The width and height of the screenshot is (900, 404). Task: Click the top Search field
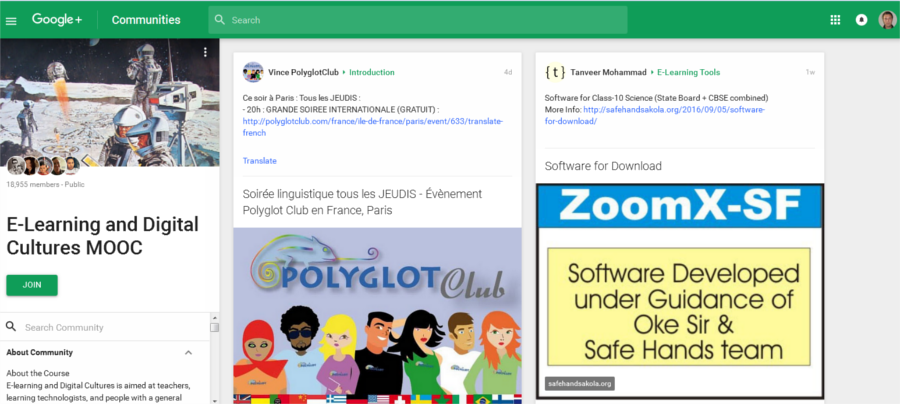coord(418,20)
